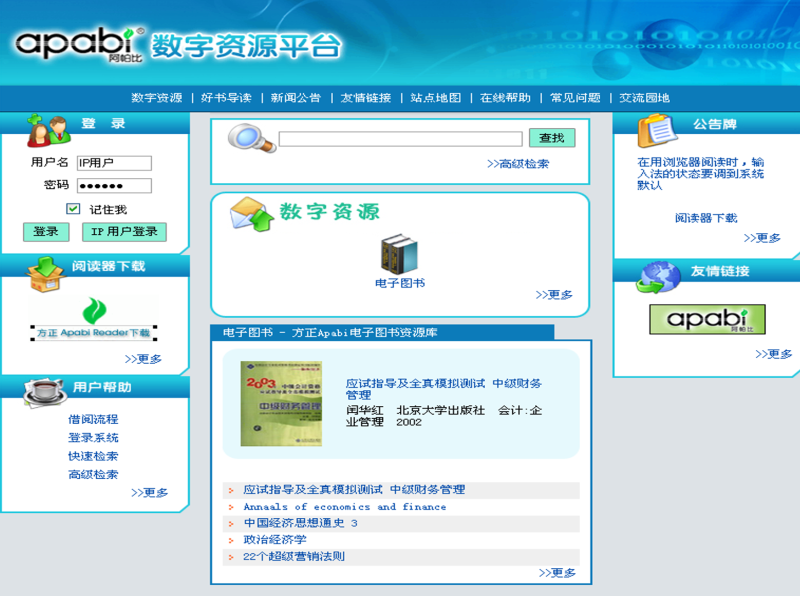Focus the 密码 password field

[x=114, y=186]
